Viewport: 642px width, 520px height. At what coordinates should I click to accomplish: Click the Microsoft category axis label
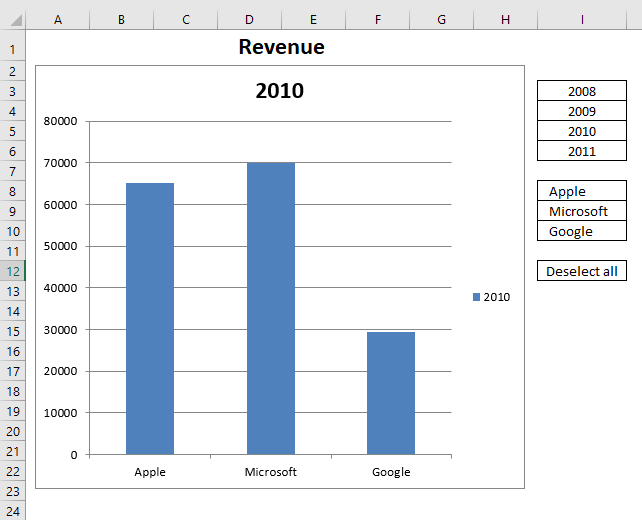pyautogui.click(x=271, y=472)
